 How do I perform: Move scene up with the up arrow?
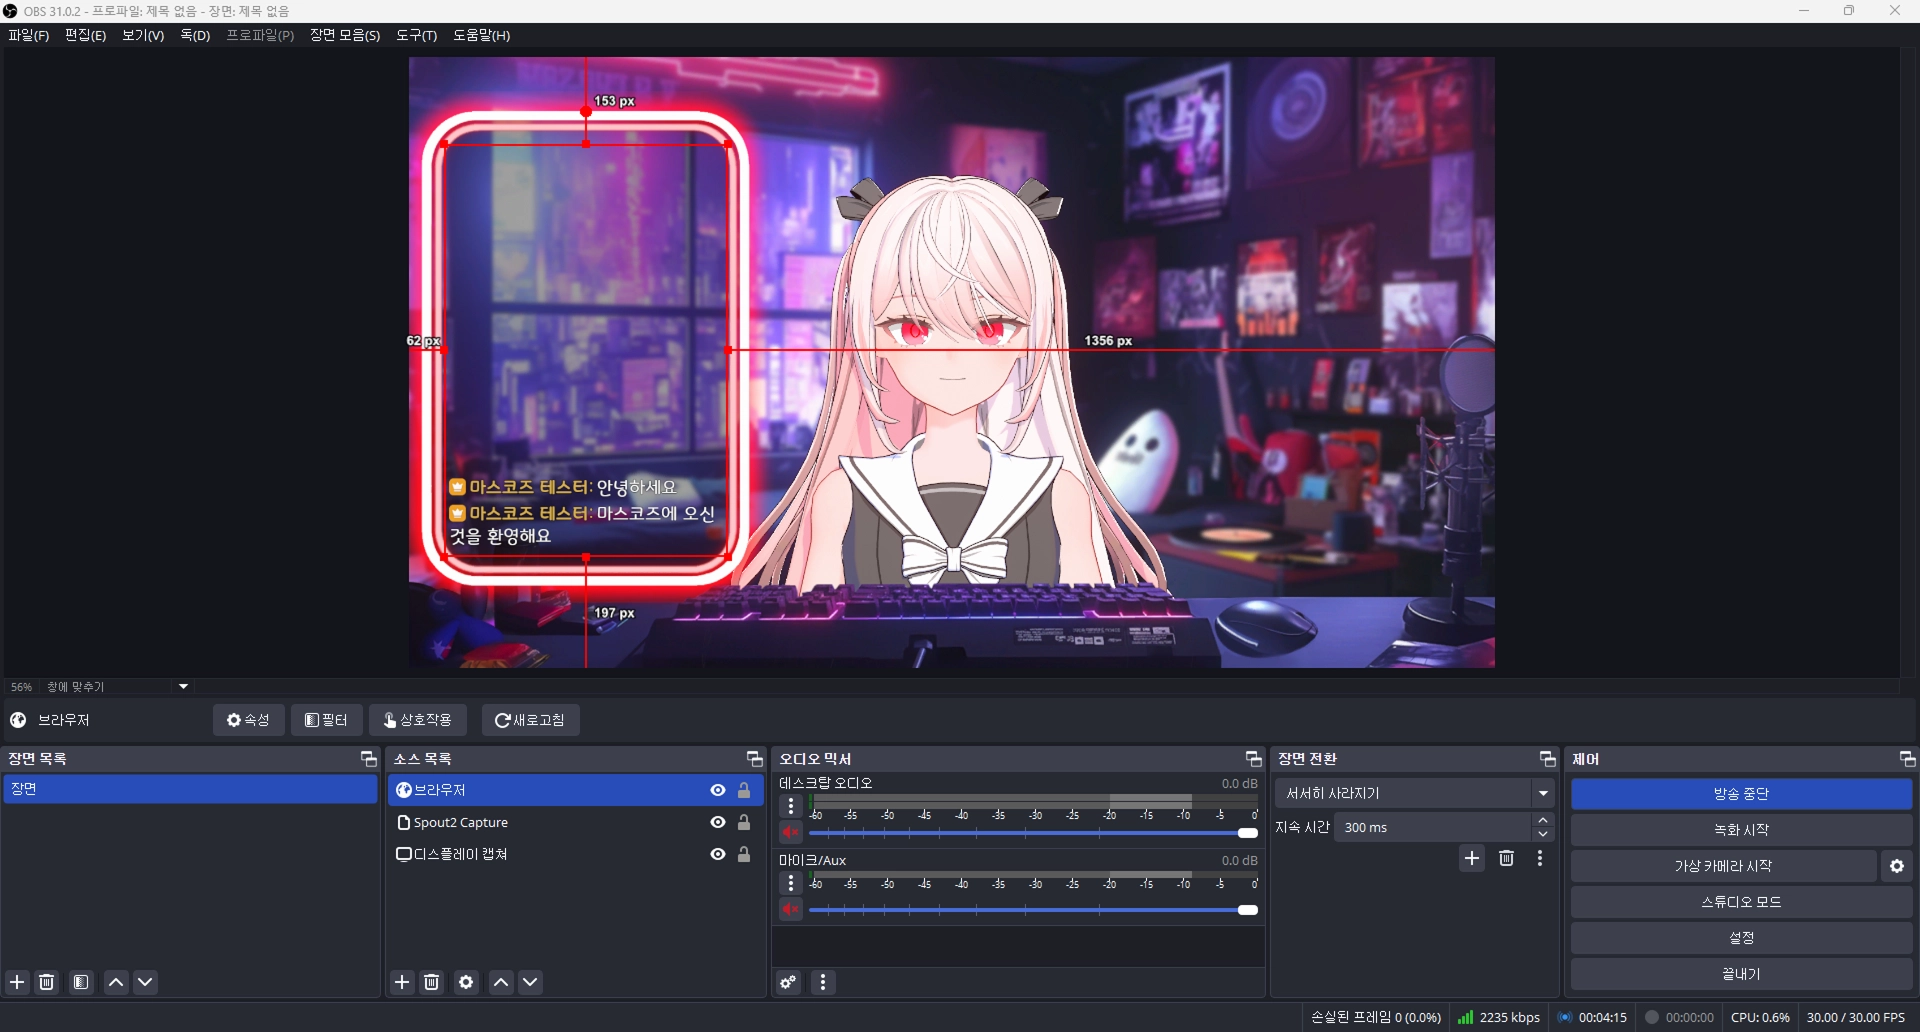[117, 982]
